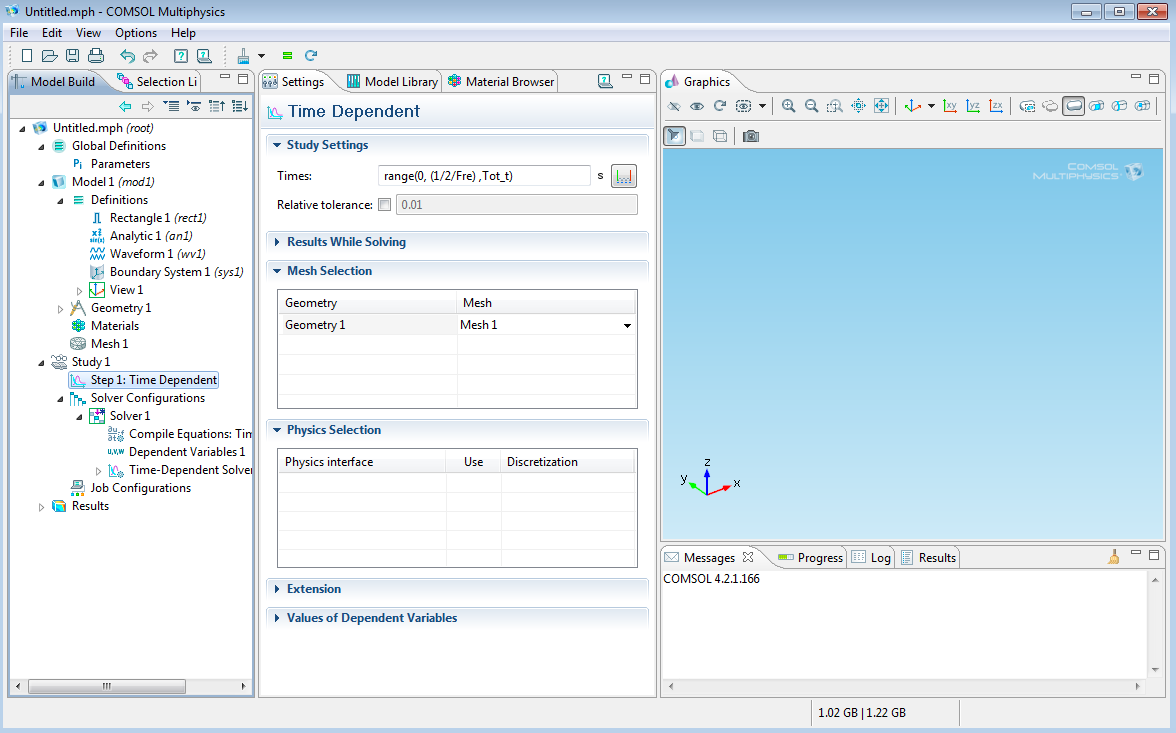
Task: Switch to yz view in Graphics
Action: (974, 106)
